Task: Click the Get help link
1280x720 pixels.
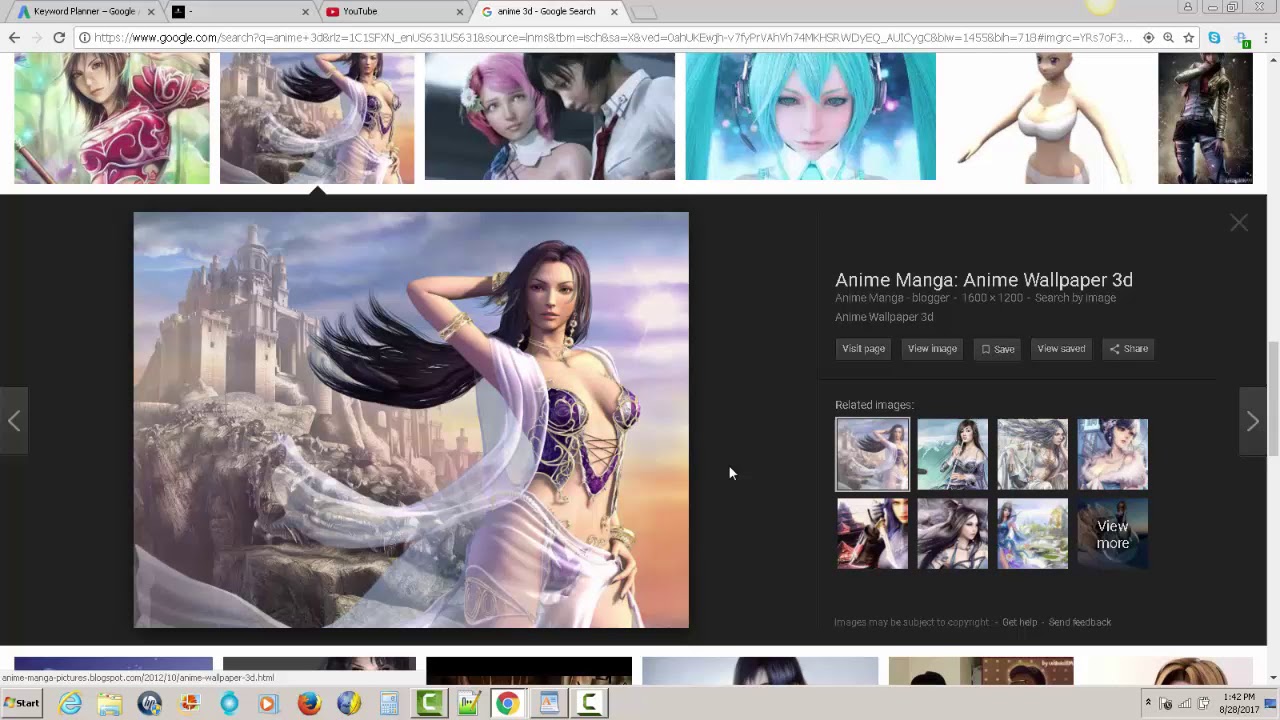Action: pyautogui.click(x=1019, y=622)
